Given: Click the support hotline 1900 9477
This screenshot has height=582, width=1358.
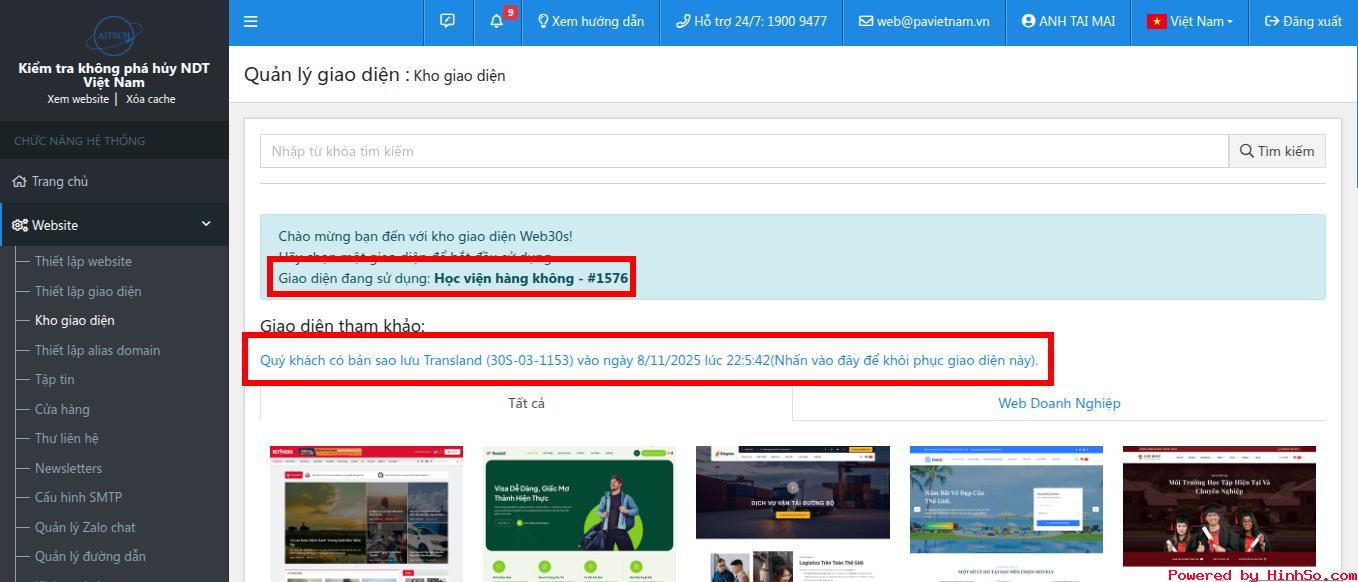Looking at the screenshot, I should click(751, 21).
